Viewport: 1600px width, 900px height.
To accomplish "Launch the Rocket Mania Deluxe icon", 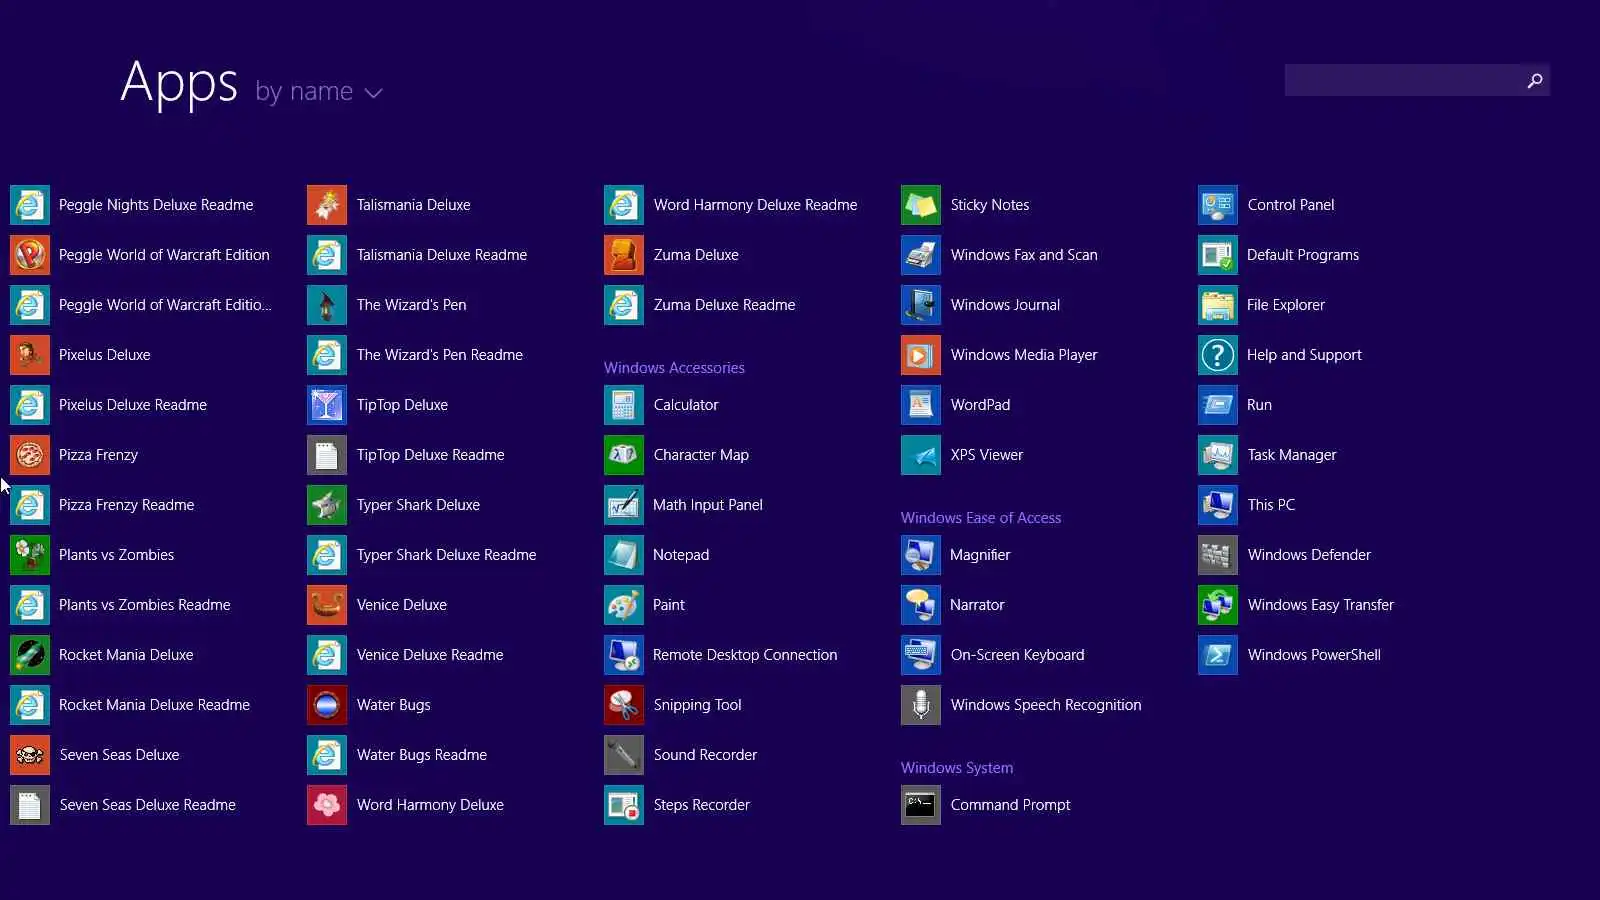I will [30, 655].
